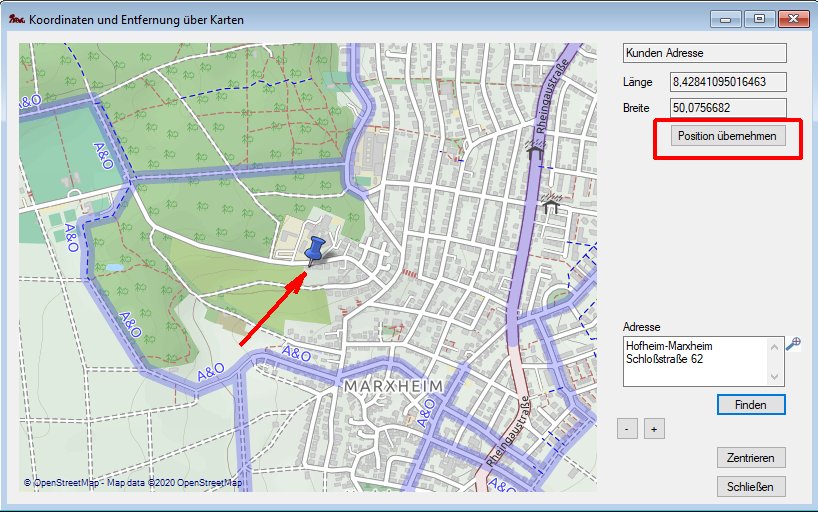Center the map using Zentrieren
The image size is (818, 512).
click(x=751, y=458)
